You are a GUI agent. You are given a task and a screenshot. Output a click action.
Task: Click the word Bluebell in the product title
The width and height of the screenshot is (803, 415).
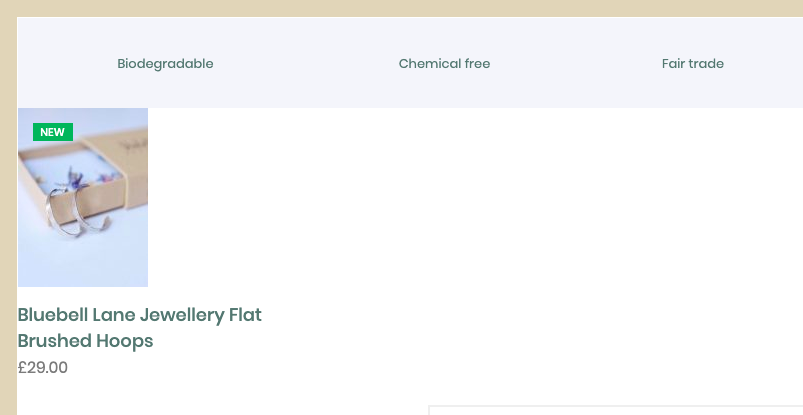[x=53, y=315]
